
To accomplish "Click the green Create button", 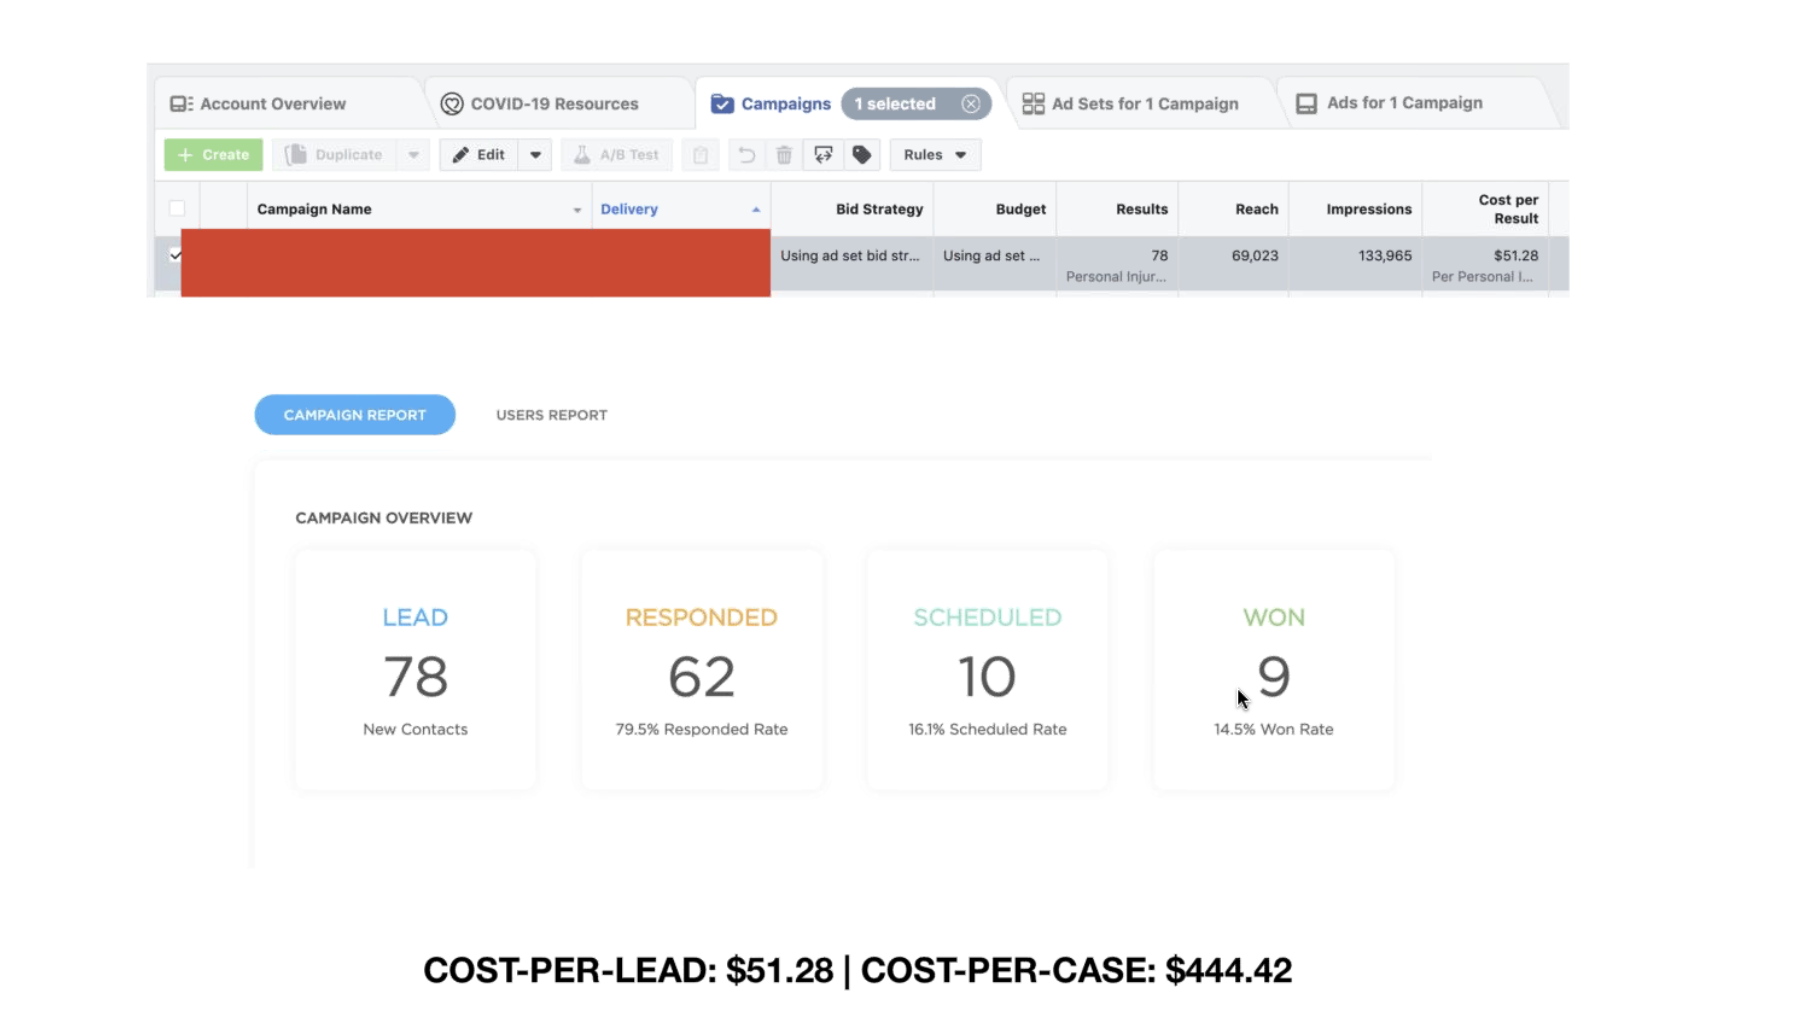I will [x=213, y=155].
